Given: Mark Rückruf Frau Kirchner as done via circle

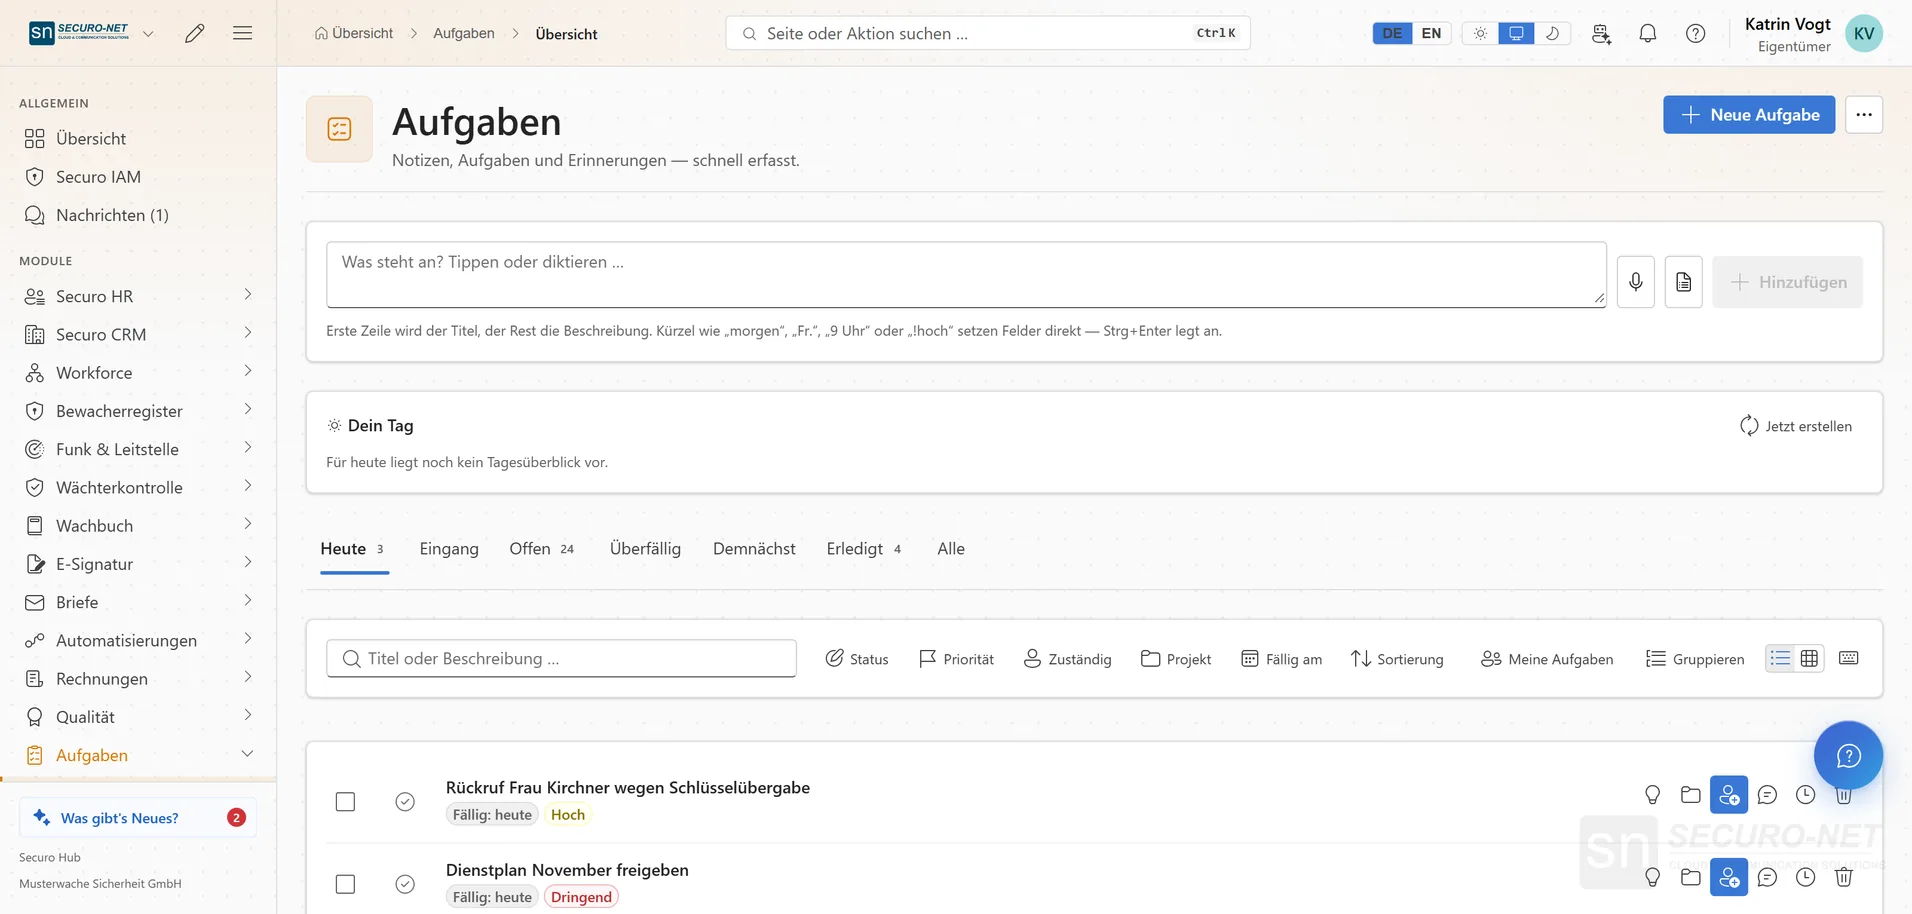Looking at the screenshot, I should (x=405, y=802).
